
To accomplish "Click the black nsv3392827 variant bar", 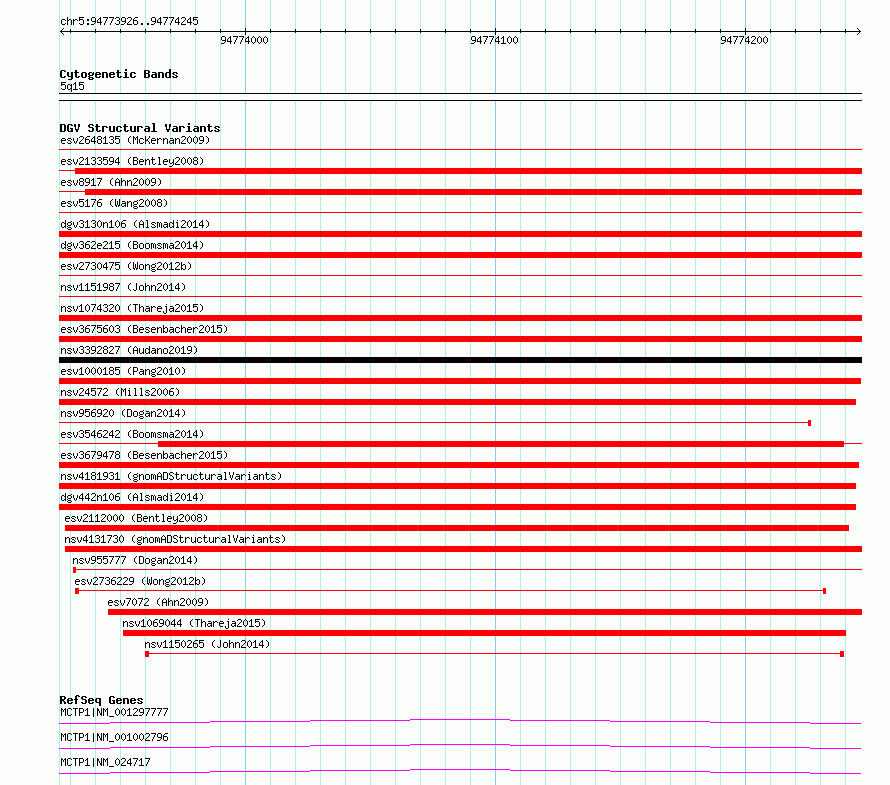I will (x=460, y=360).
